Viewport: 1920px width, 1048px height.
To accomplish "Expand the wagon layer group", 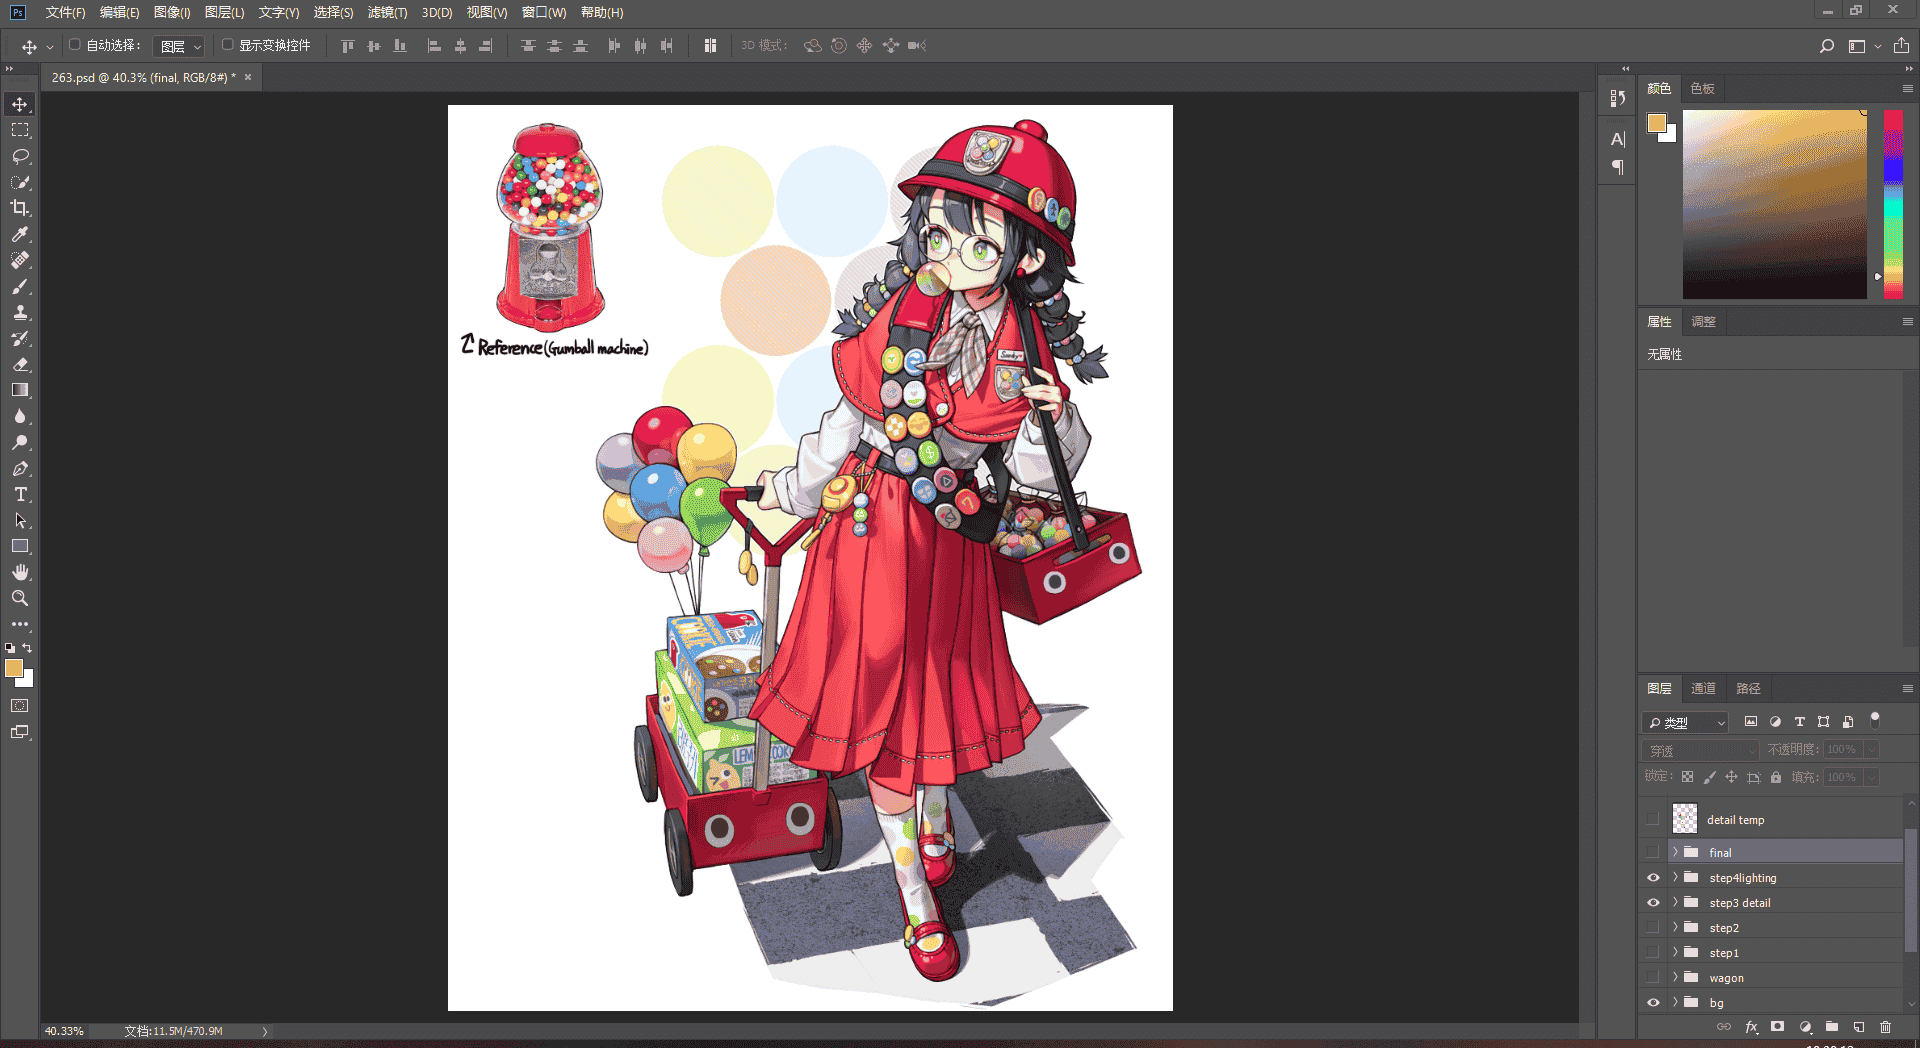I will click(x=1675, y=977).
